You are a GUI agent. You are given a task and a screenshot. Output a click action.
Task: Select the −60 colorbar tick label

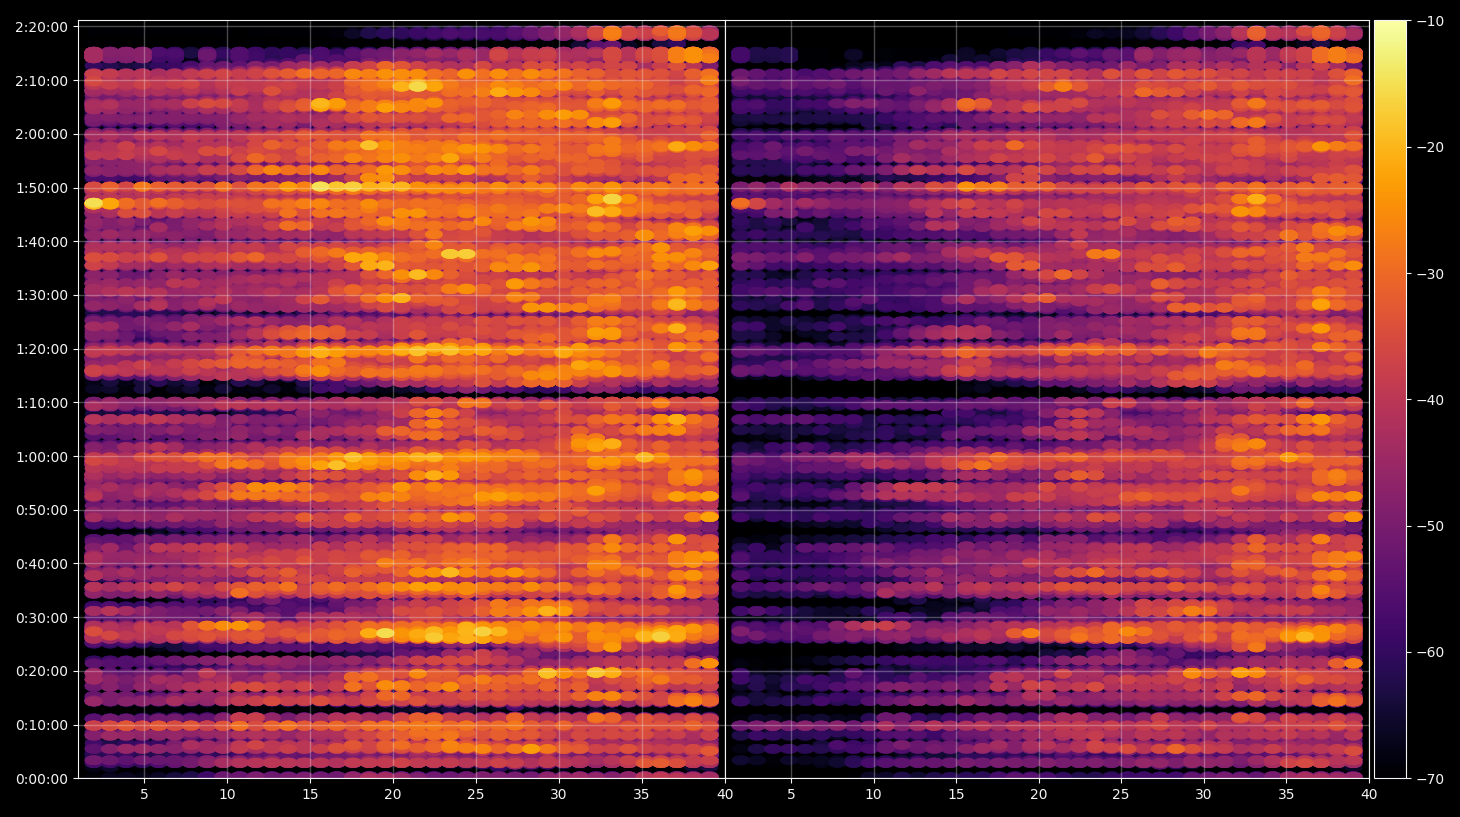click(x=1430, y=652)
